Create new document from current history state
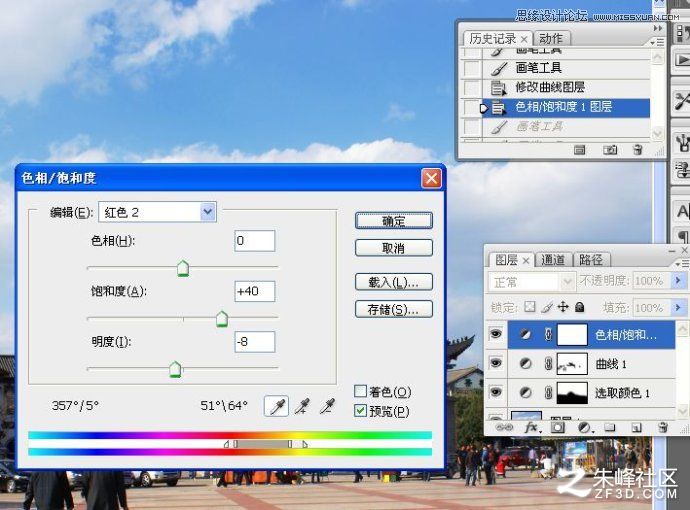 coord(580,150)
